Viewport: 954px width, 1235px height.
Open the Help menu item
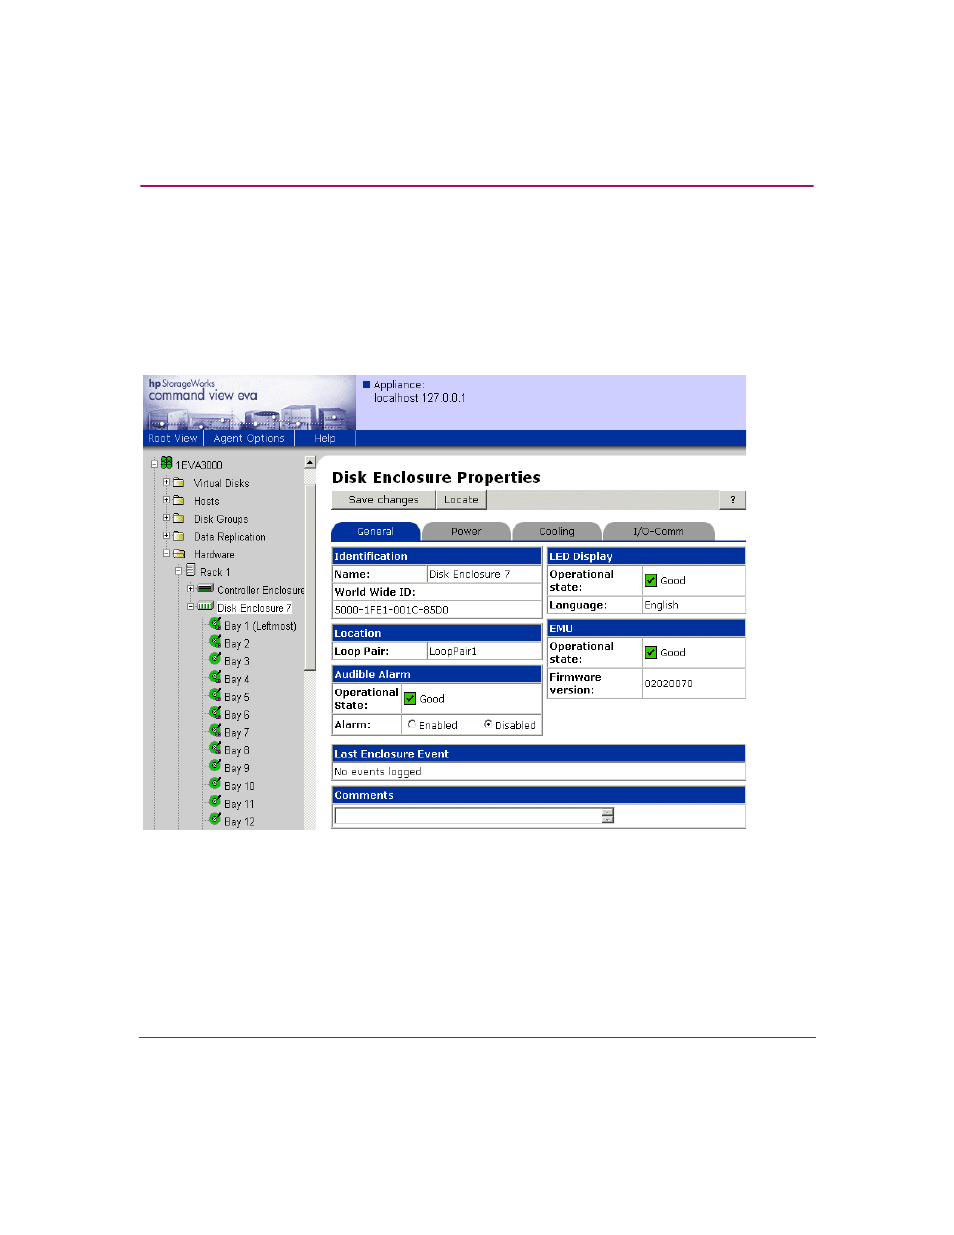[x=325, y=438]
